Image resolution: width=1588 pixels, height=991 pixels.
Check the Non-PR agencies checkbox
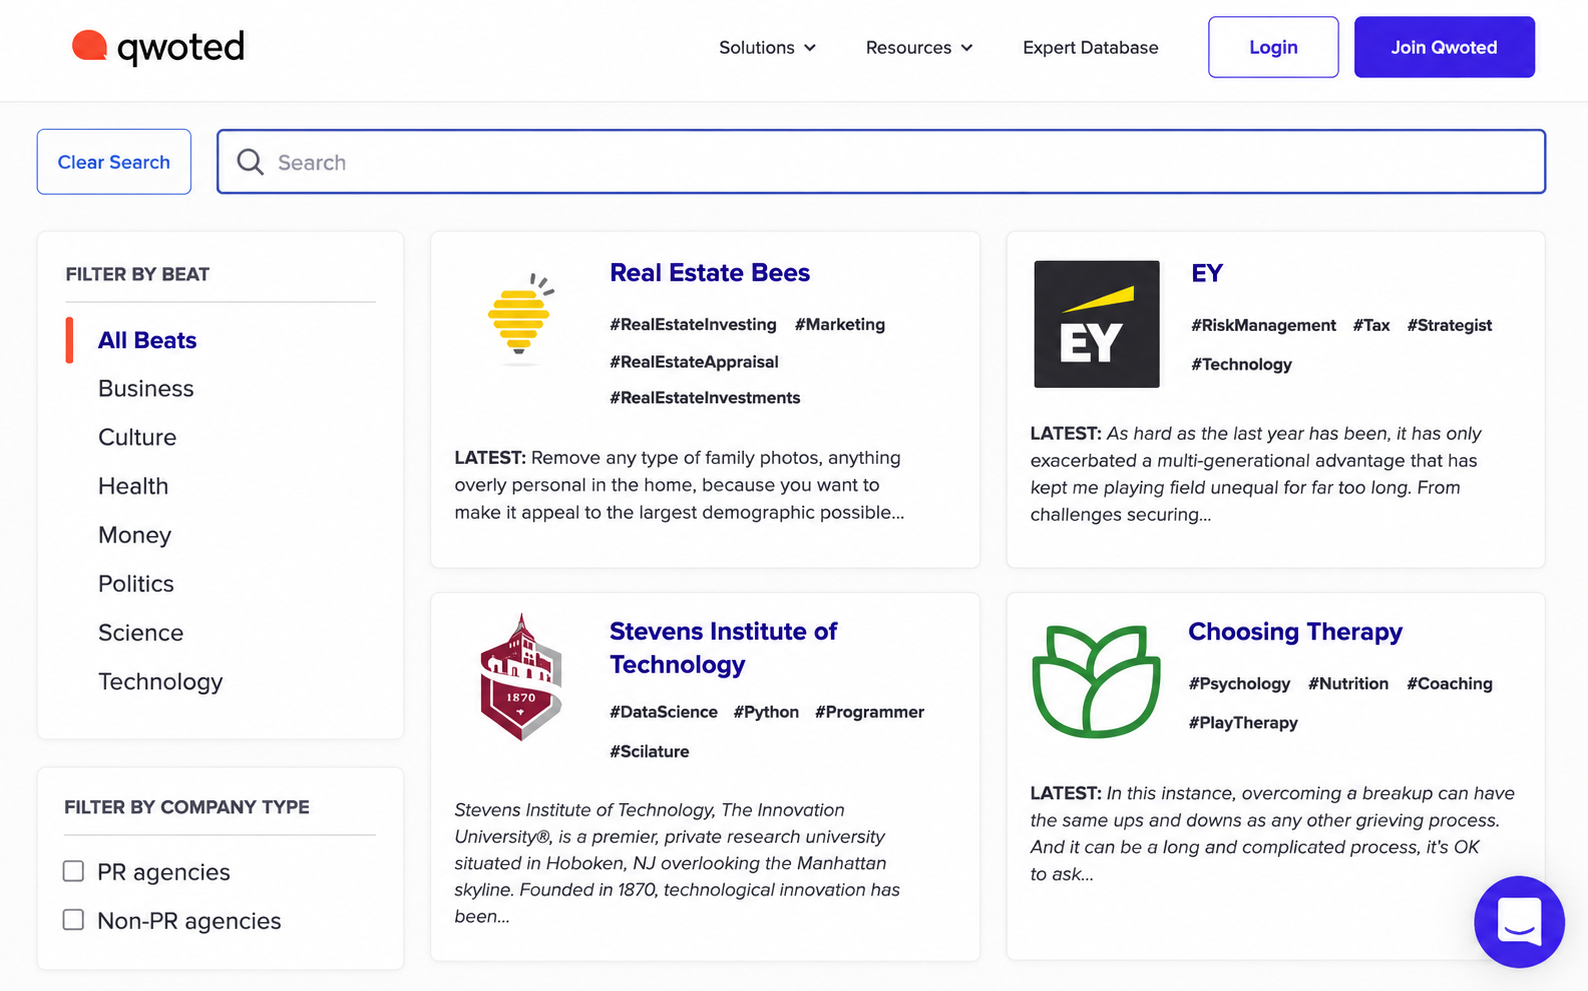73,920
